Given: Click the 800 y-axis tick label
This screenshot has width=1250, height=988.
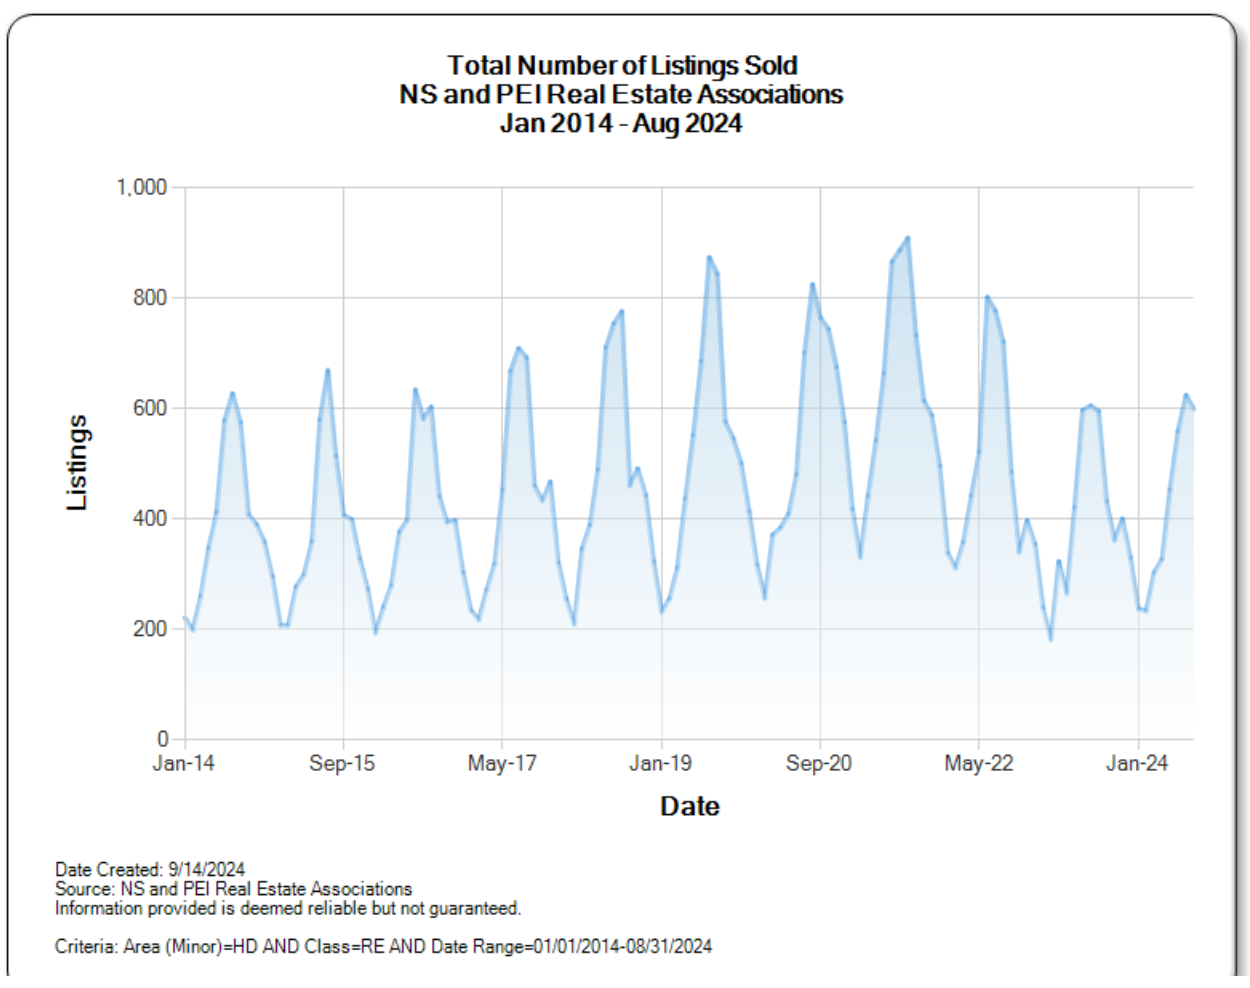Looking at the screenshot, I should pos(150,298).
